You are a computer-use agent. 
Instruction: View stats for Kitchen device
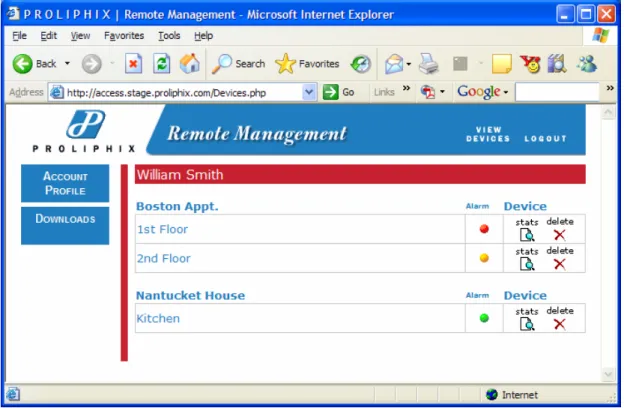pyautogui.click(x=527, y=324)
